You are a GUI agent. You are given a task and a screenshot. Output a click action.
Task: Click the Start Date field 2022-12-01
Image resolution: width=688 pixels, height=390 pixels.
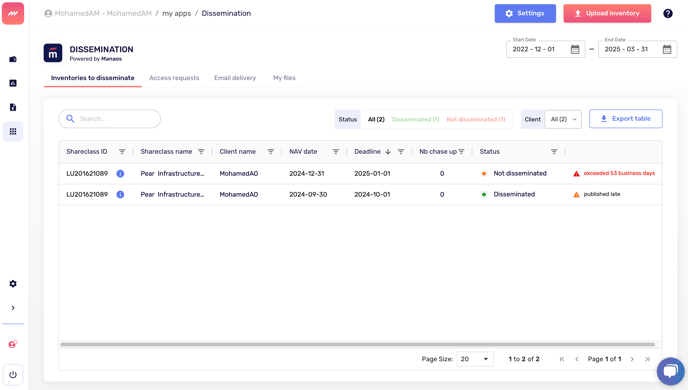545,49
